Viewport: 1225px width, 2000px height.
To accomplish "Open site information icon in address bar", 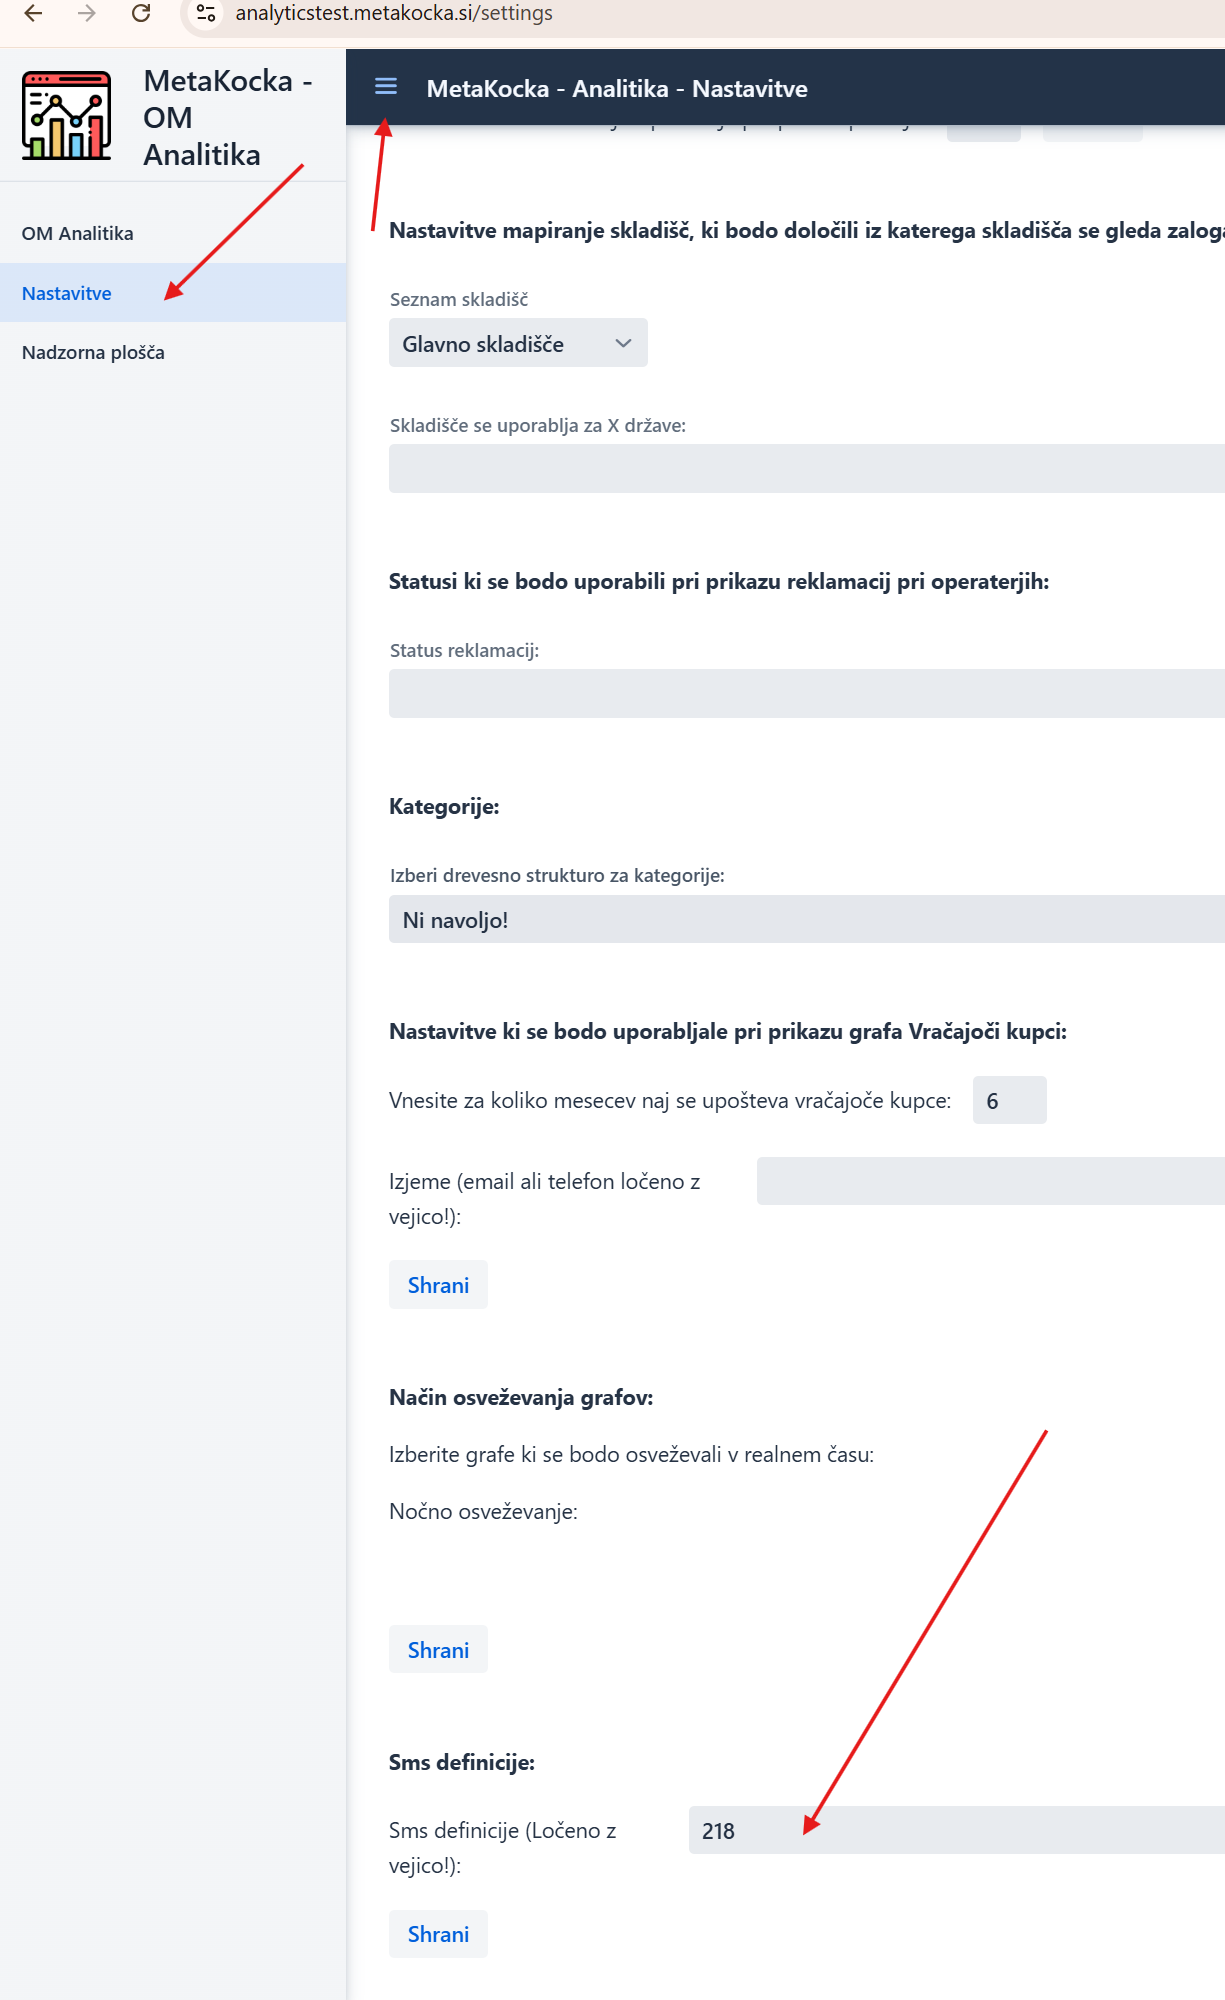I will click(x=206, y=14).
